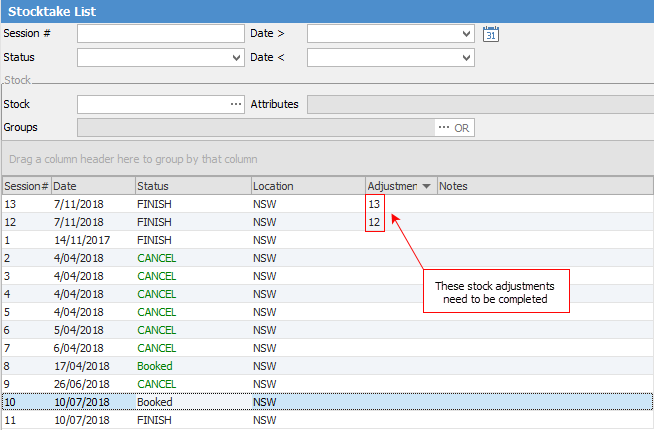This screenshot has width=654, height=430.
Task: Open the calendar date-range picker icon
Action: click(490, 34)
